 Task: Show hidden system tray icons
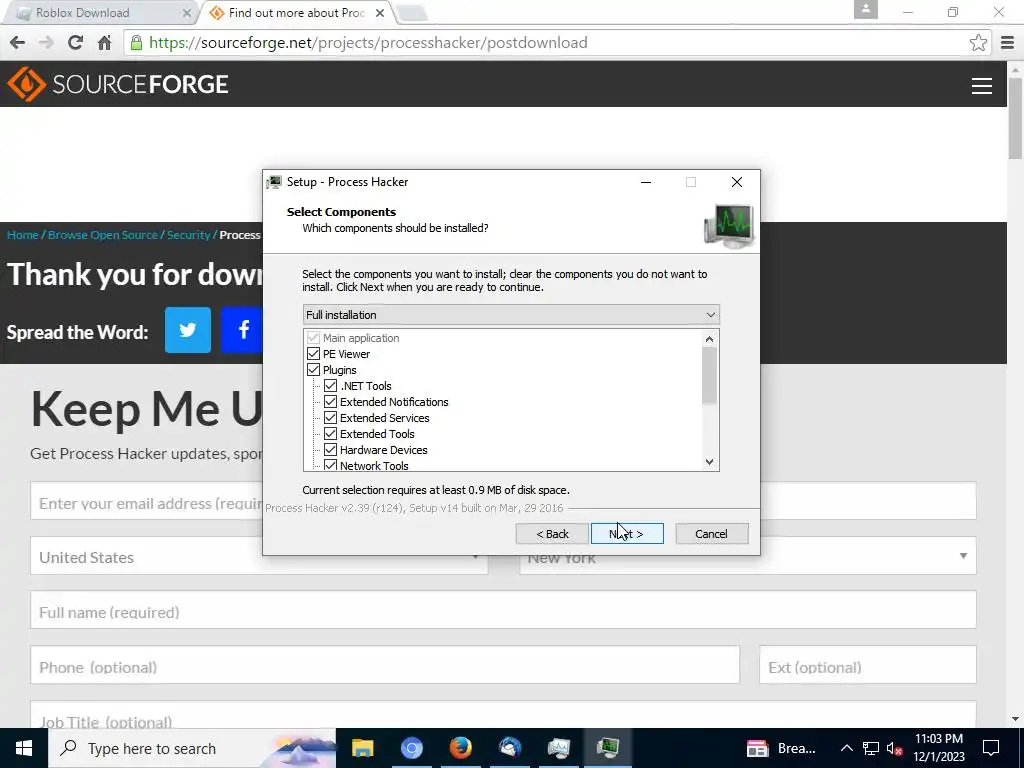846,748
